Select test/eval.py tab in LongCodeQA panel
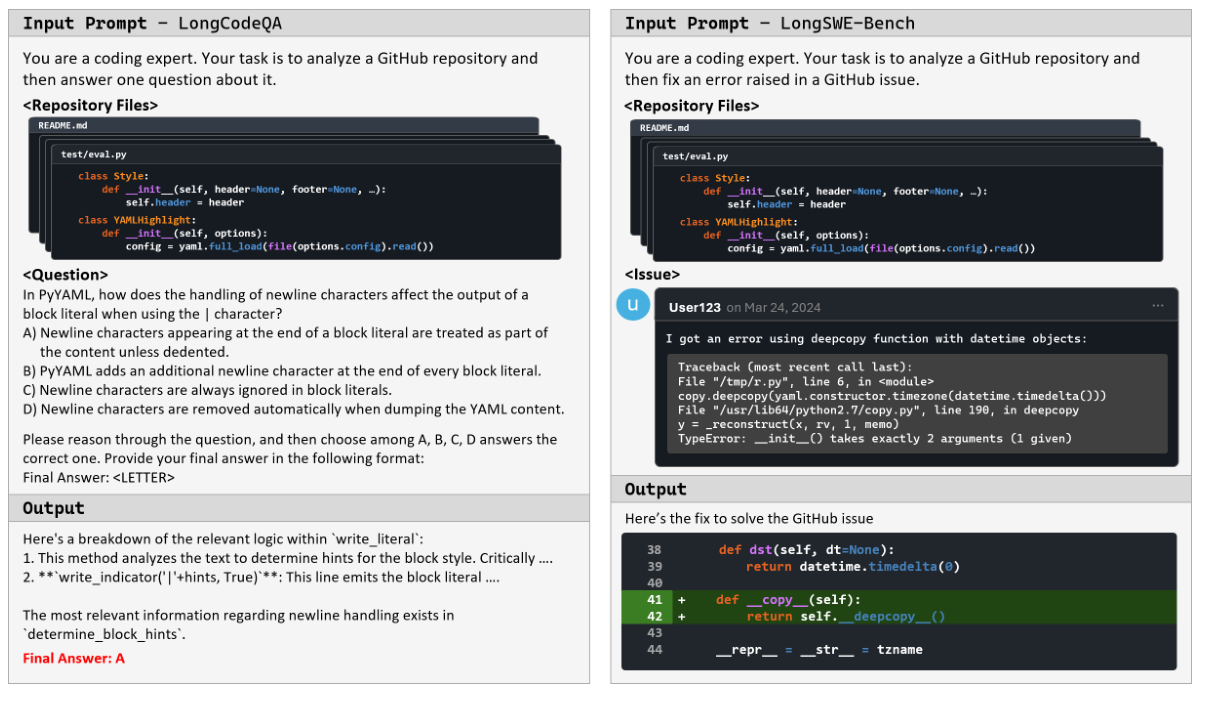Image resolution: width=1206 pixels, height=722 pixels. click(x=94, y=155)
